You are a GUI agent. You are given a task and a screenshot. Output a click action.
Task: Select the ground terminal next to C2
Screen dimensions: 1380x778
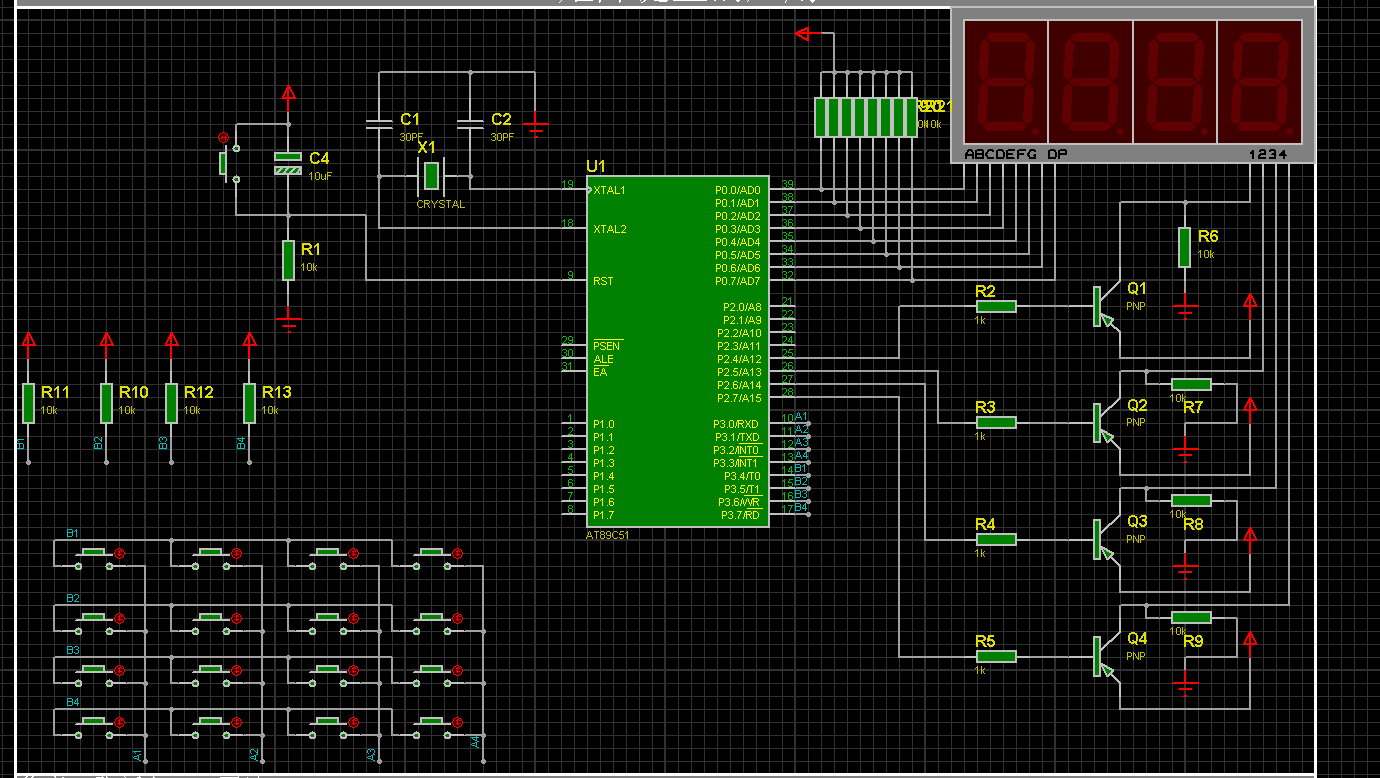coord(536,126)
